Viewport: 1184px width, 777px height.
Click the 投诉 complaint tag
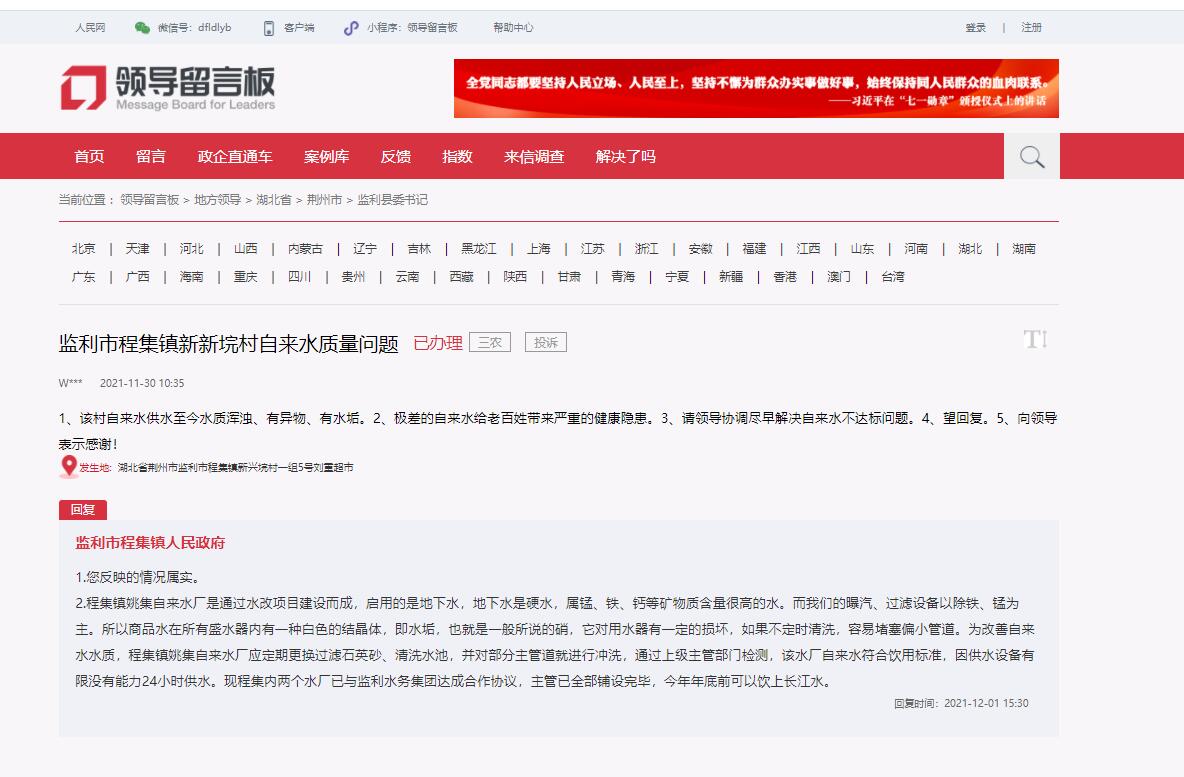pos(545,343)
